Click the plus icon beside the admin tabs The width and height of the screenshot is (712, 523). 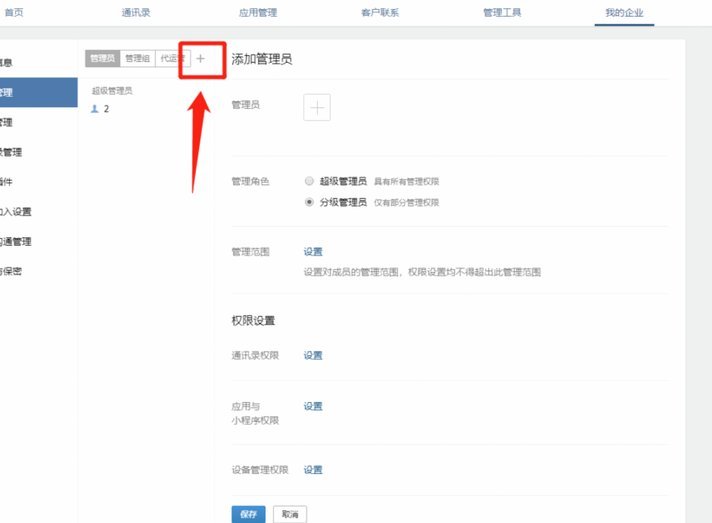click(200, 59)
